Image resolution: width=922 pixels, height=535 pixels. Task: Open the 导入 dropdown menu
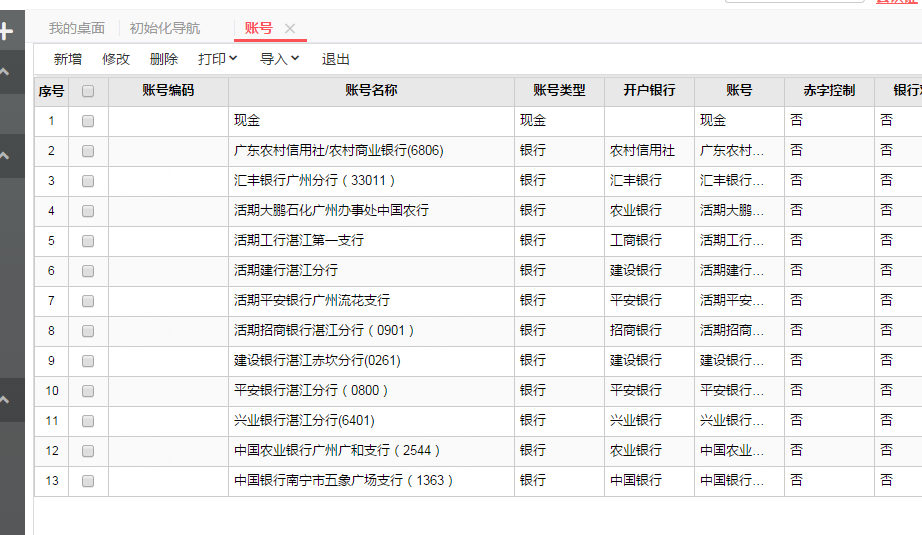(280, 59)
